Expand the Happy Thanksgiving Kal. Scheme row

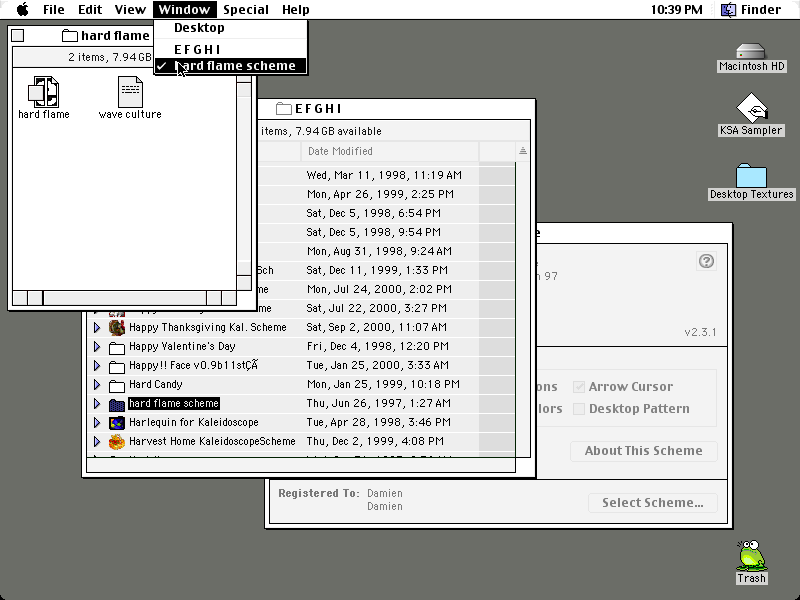[96, 328]
